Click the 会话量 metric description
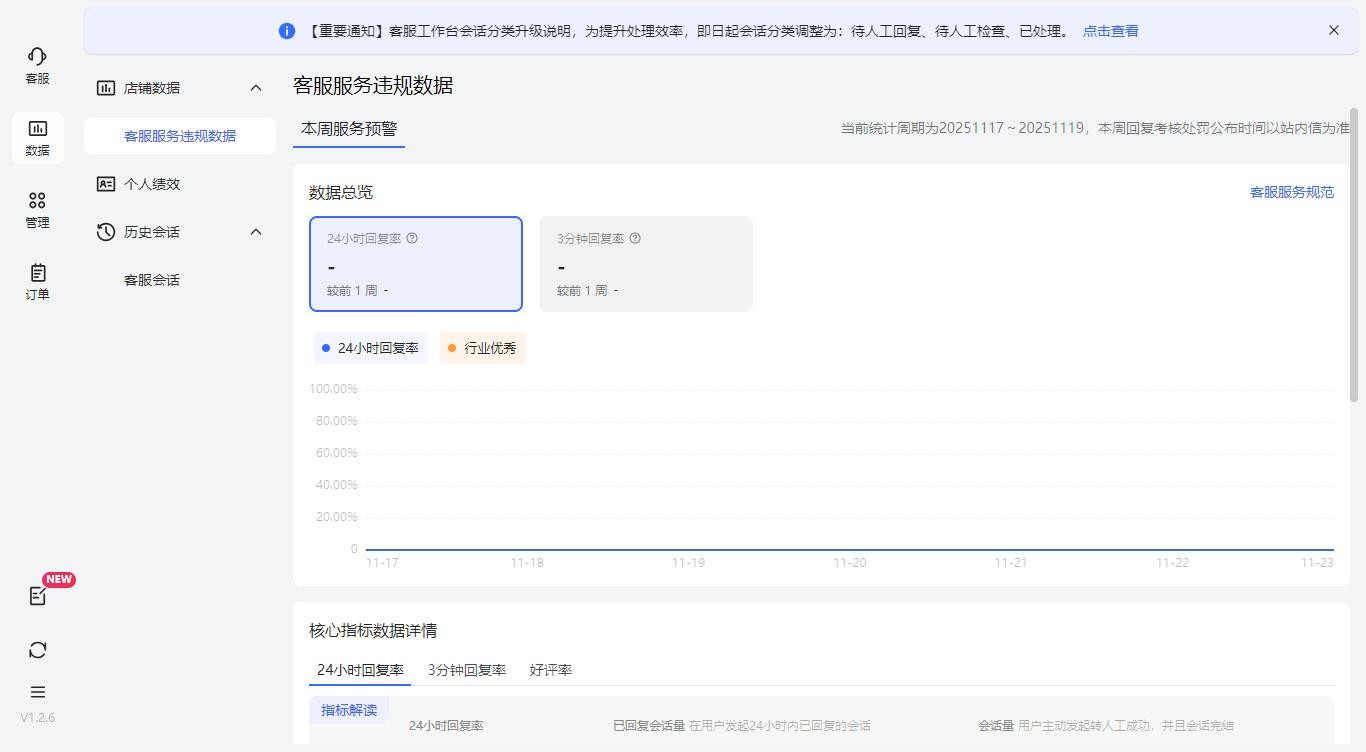 pyautogui.click(x=1106, y=726)
